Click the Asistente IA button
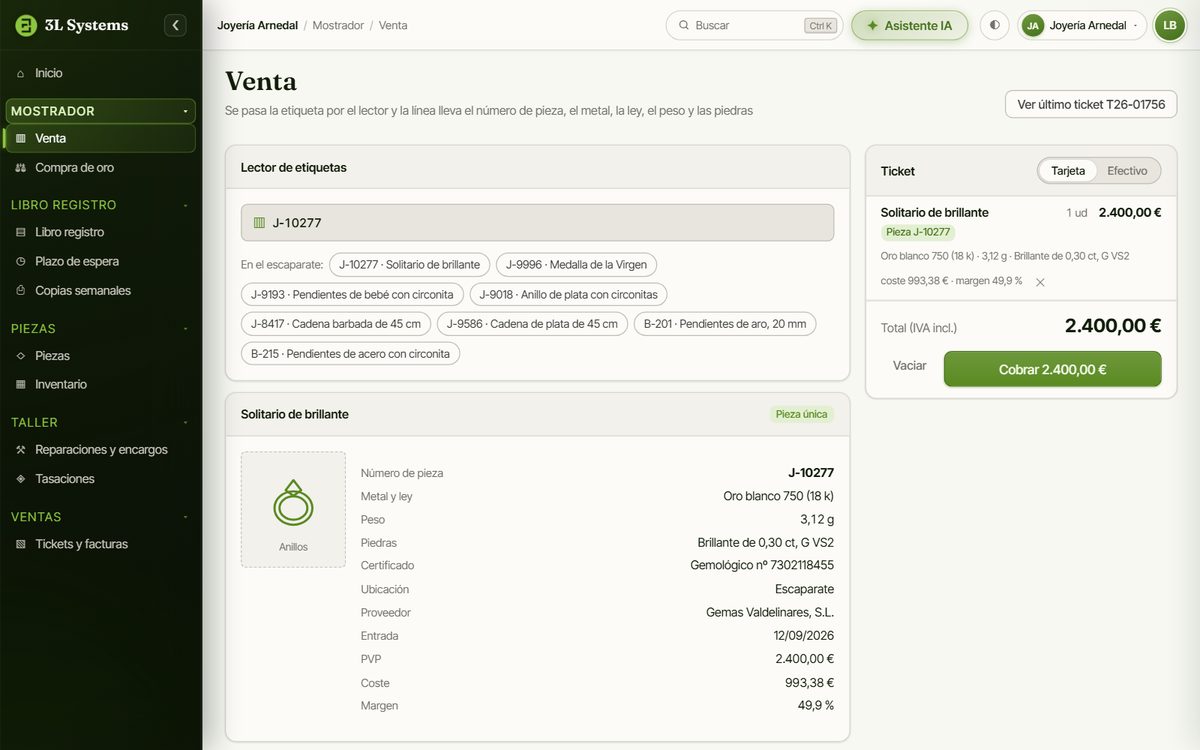This screenshot has width=1200, height=750. click(910, 25)
